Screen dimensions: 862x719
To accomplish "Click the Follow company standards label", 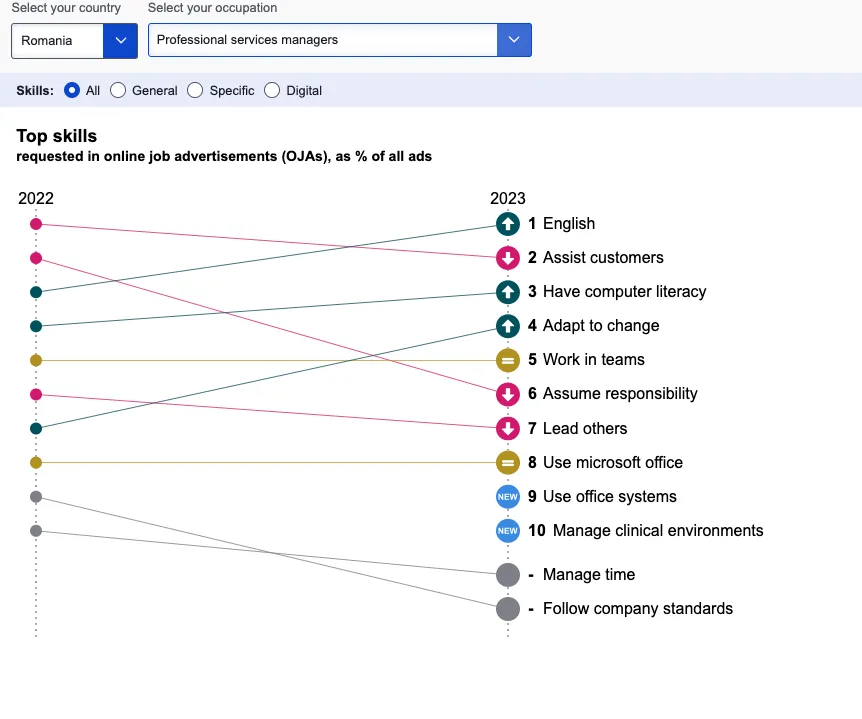I will [x=637, y=609].
